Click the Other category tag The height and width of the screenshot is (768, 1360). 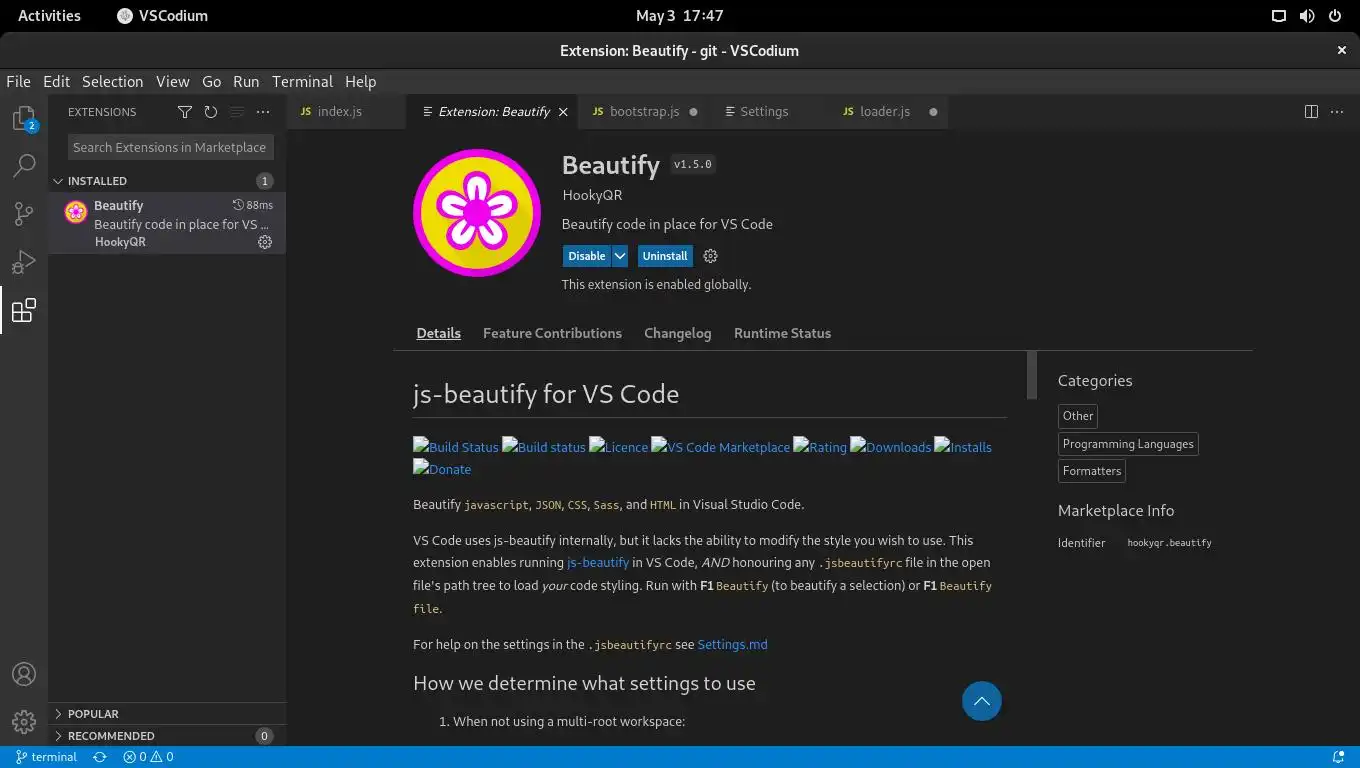pos(1078,416)
